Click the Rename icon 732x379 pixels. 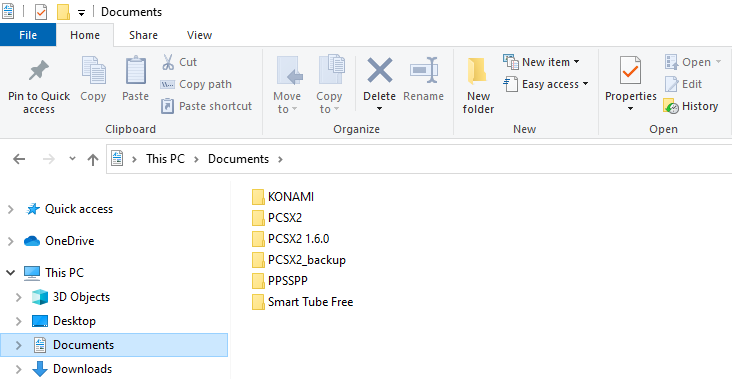point(424,70)
